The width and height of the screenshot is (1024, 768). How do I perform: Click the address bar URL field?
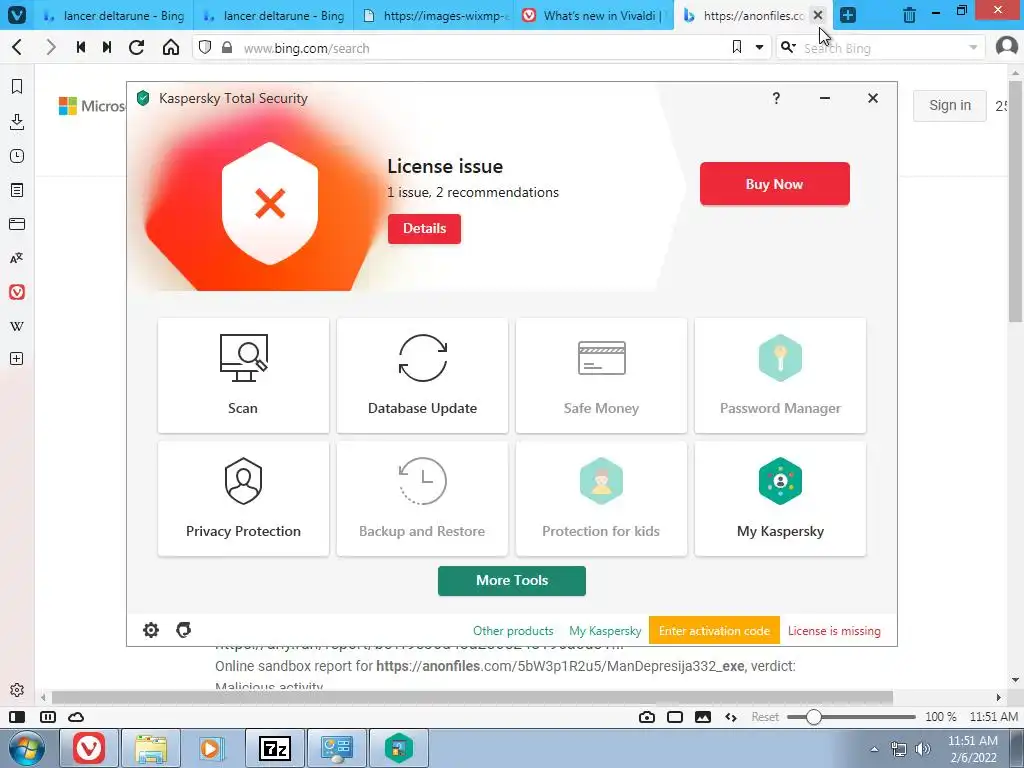pyautogui.click(x=483, y=48)
